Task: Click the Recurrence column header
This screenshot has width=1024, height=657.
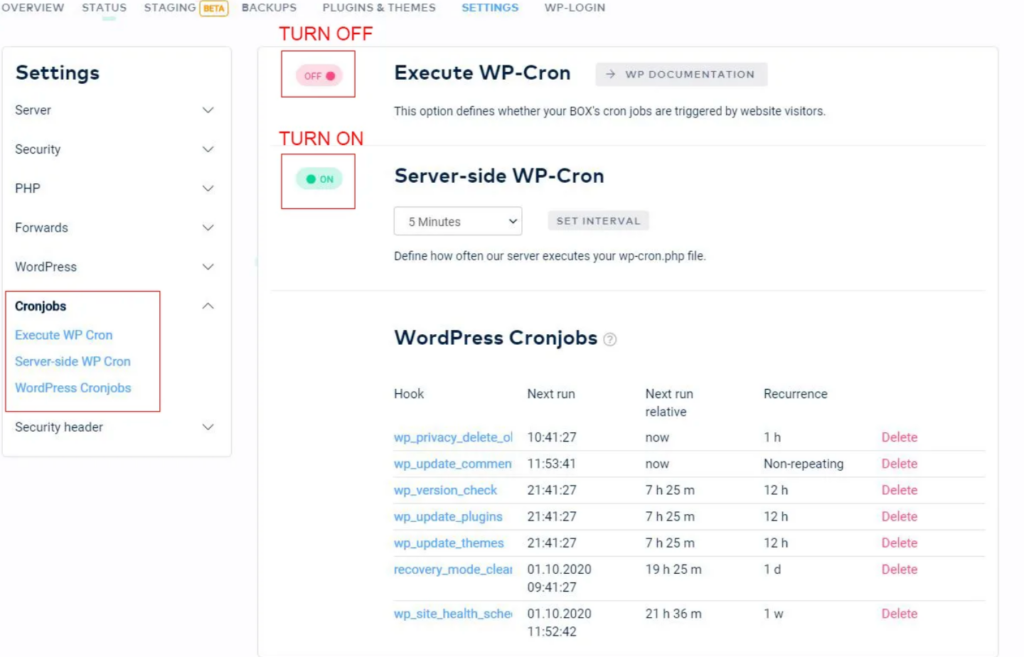Action: [795, 394]
